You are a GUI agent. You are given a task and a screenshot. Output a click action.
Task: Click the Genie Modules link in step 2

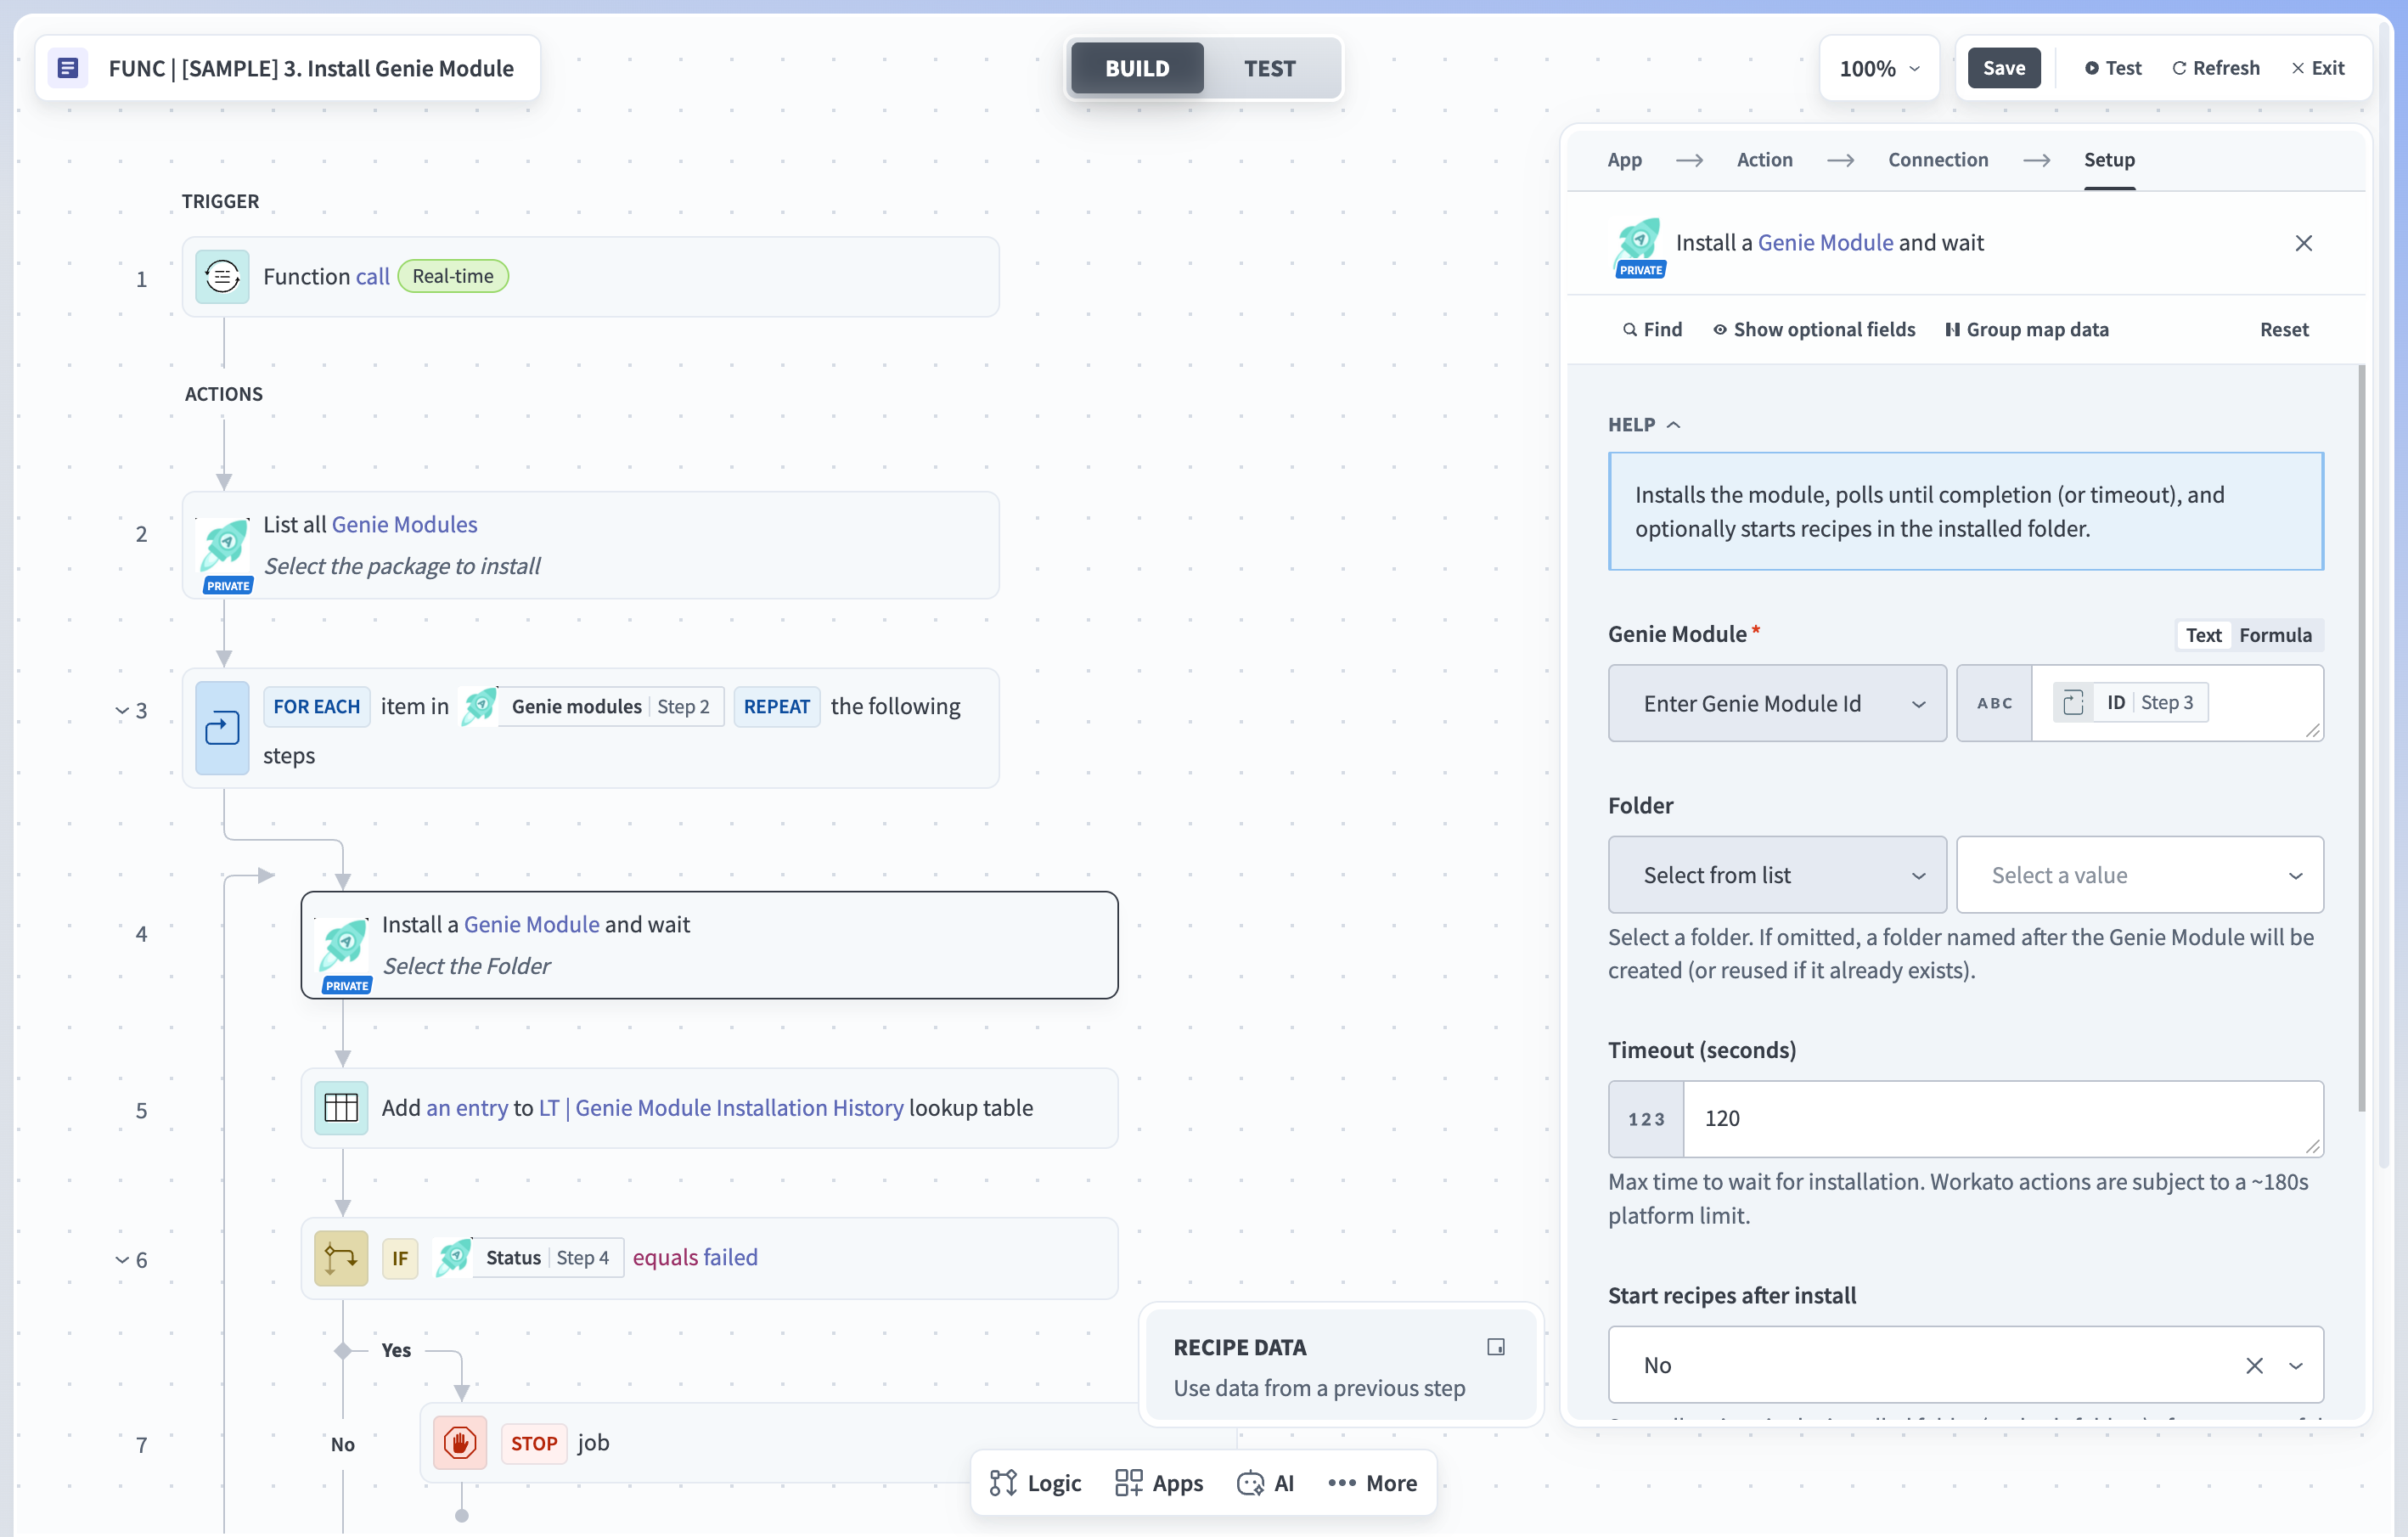(x=404, y=524)
